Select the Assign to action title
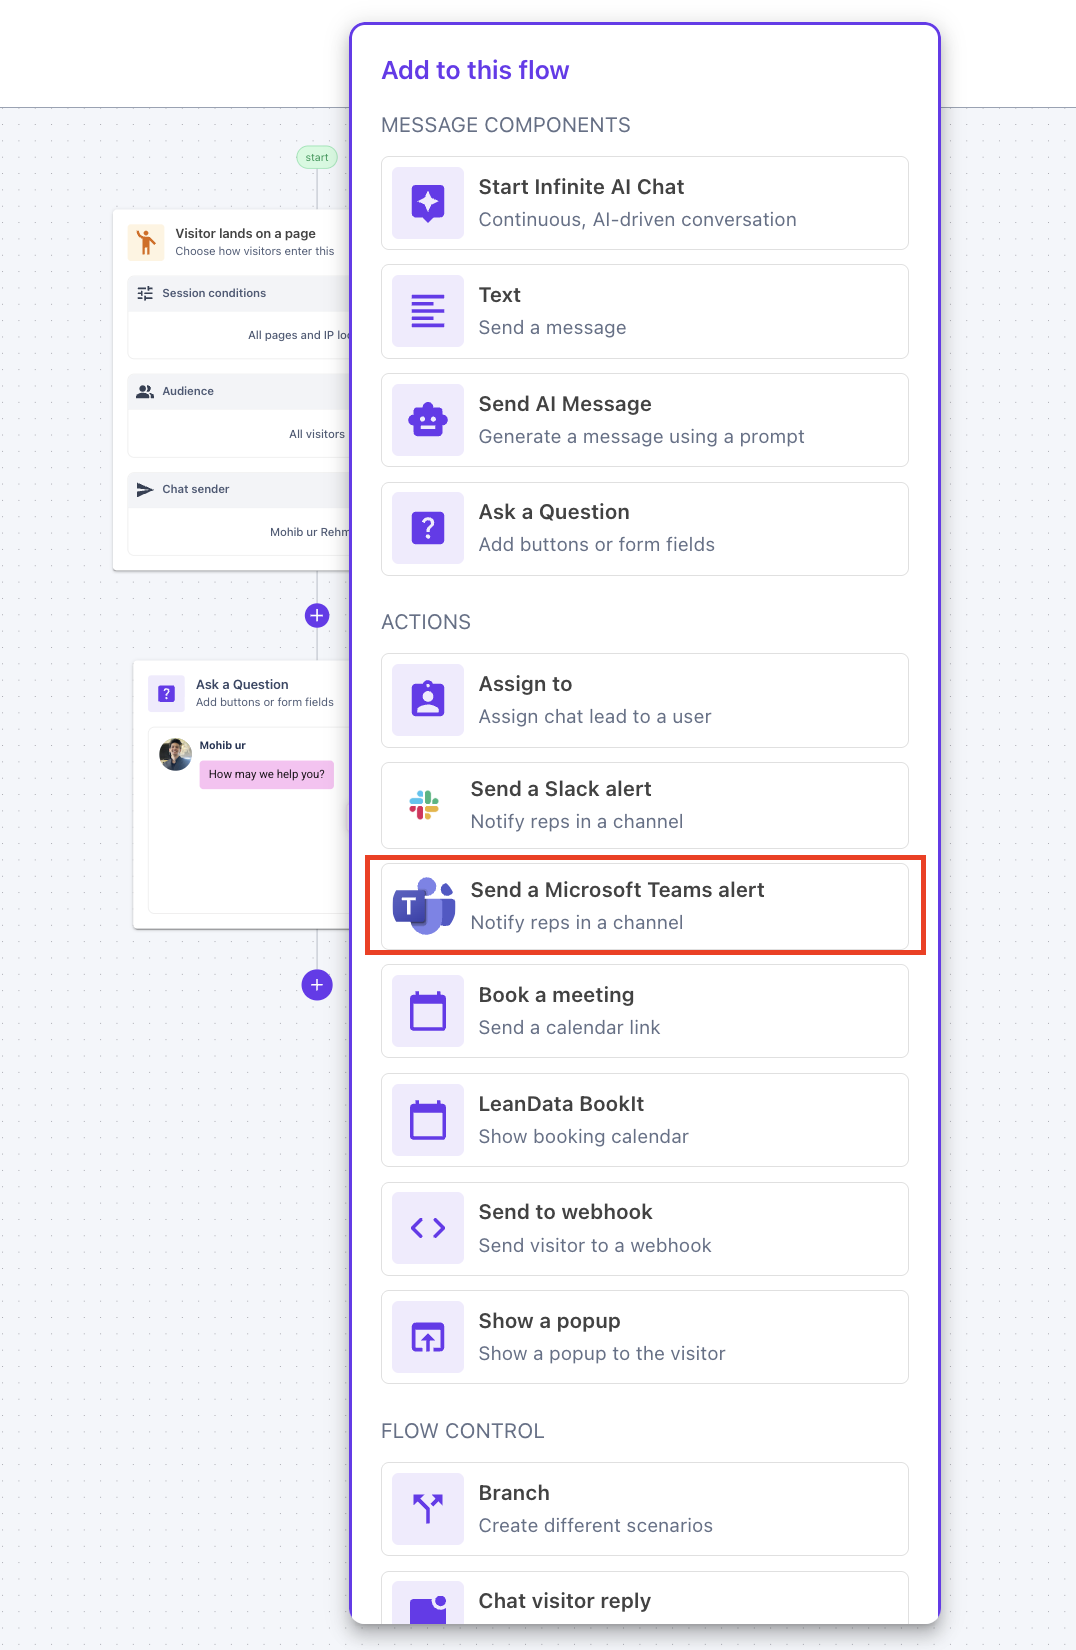 pos(525,684)
